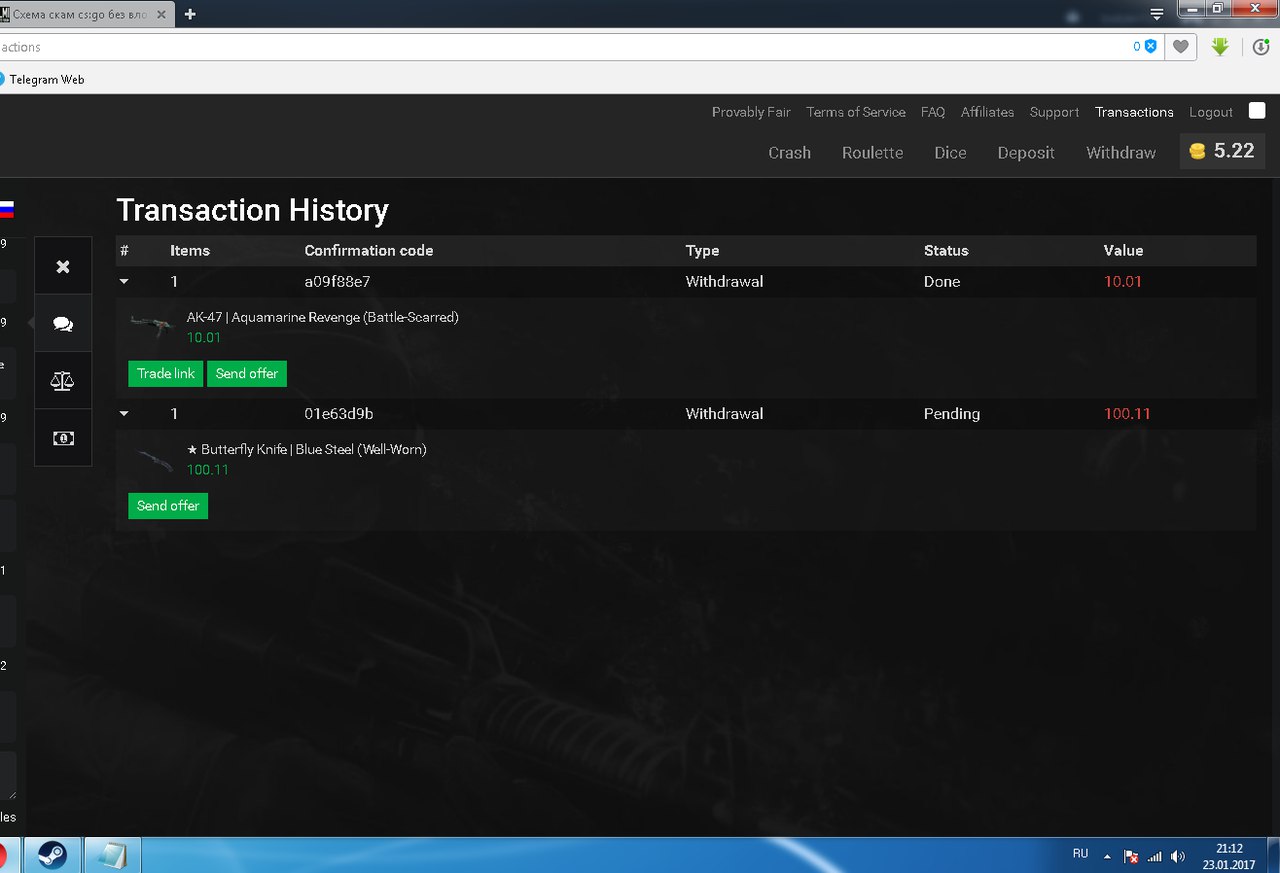Collapse the a09f88e7 withdrawal row
Image resolution: width=1280 pixels, height=873 pixels.
tap(124, 282)
